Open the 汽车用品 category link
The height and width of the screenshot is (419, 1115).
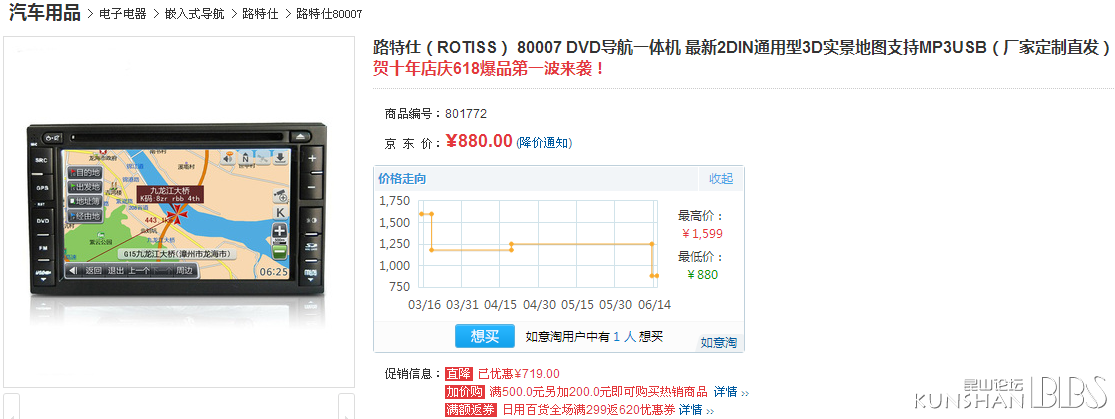(x=45, y=13)
